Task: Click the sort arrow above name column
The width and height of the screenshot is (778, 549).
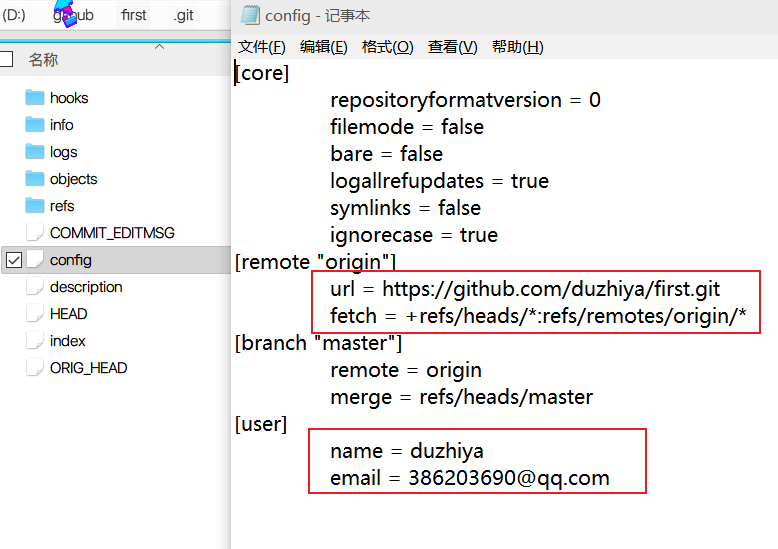Action: click(x=159, y=47)
